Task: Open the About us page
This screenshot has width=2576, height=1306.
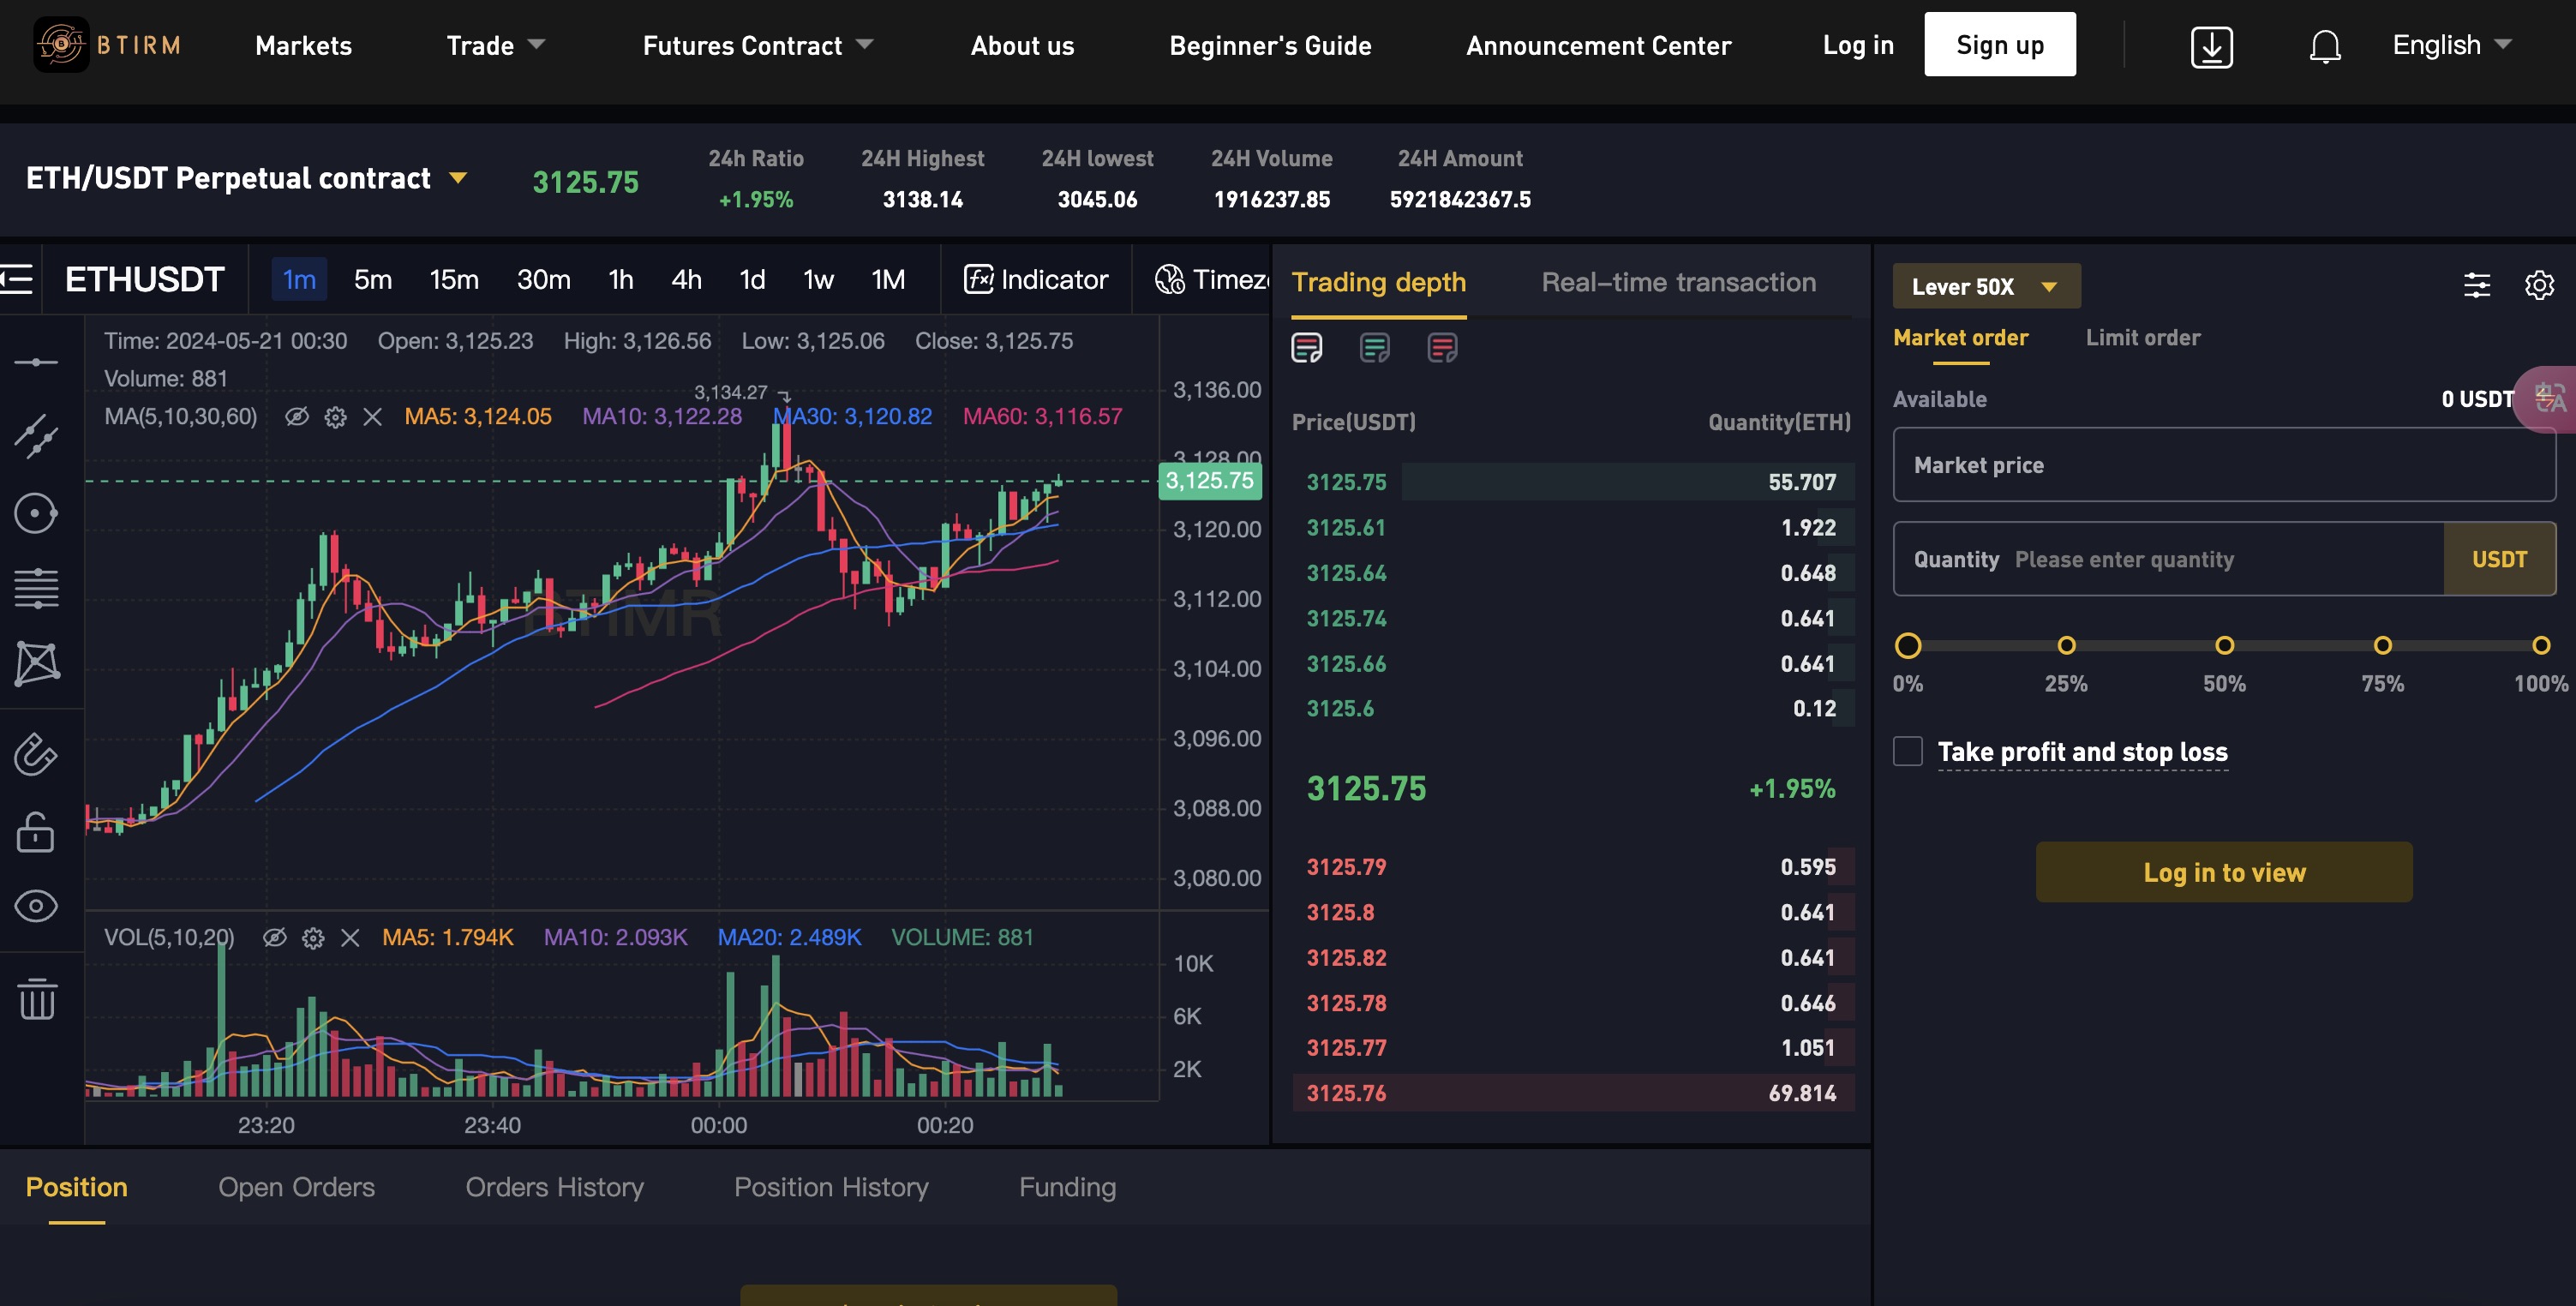Action: [x=1022, y=45]
